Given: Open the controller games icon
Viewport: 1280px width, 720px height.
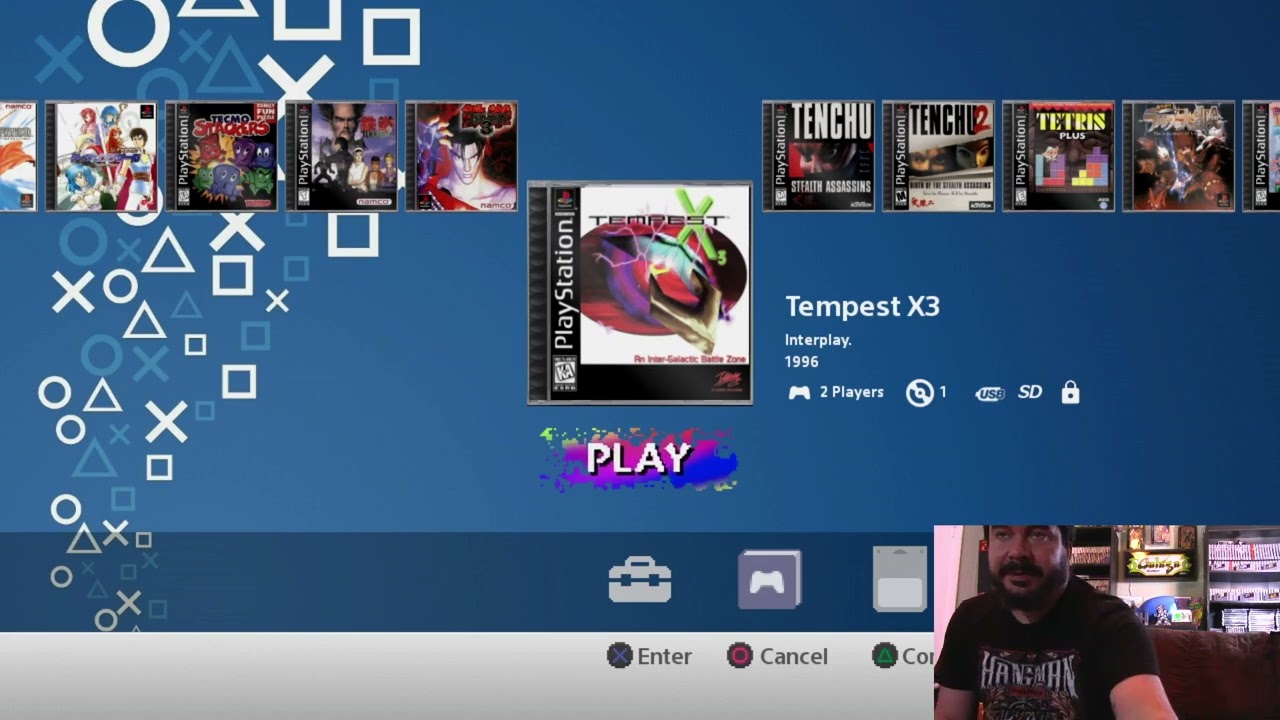Looking at the screenshot, I should (769, 579).
